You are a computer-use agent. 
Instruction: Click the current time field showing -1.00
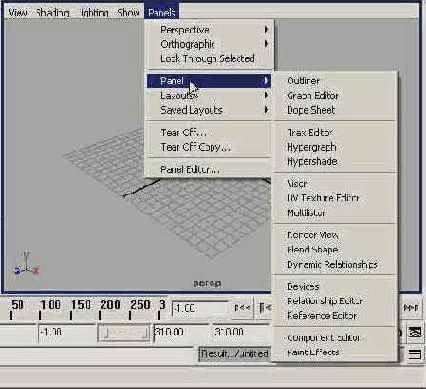coord(200,308)
